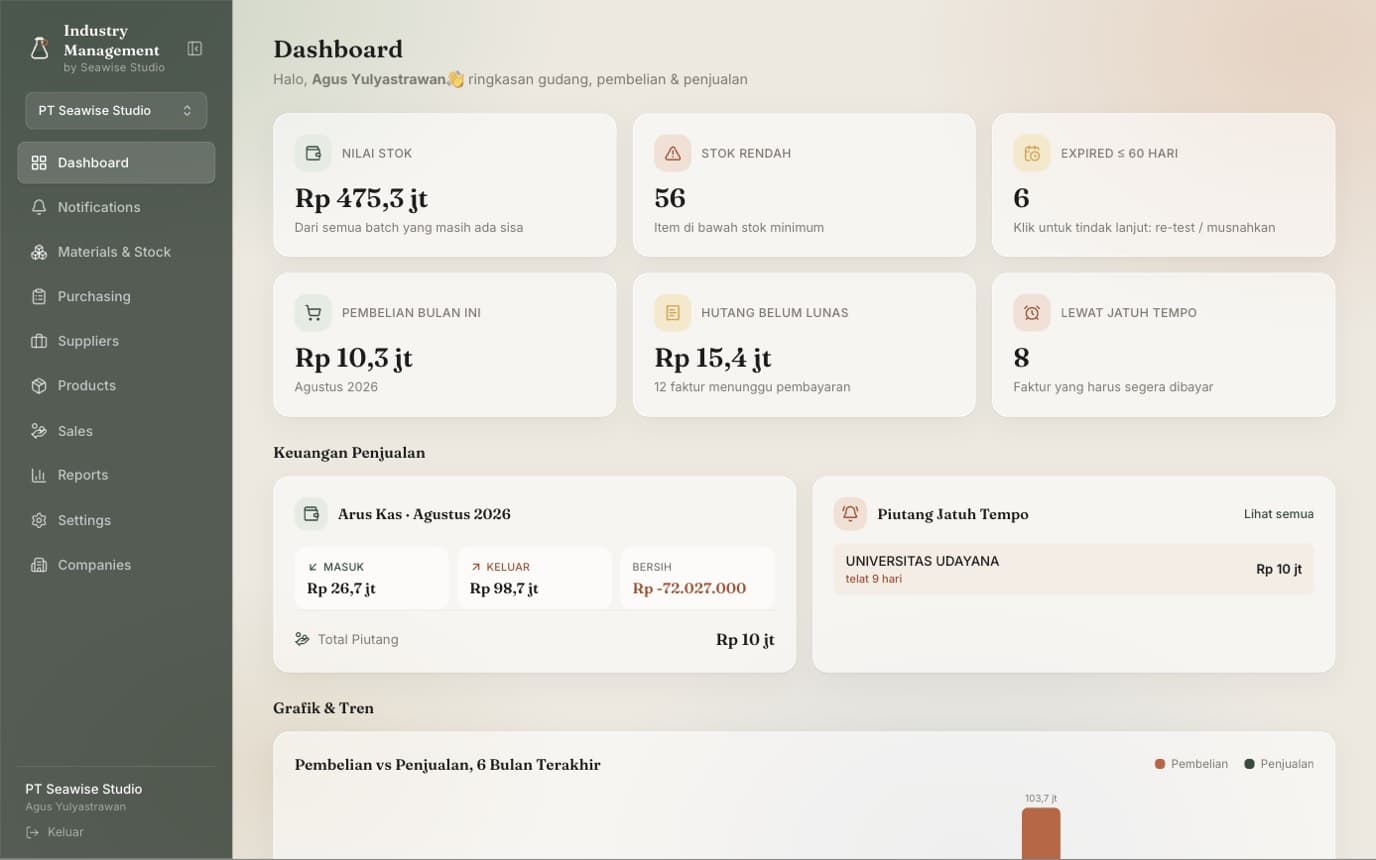This screenshot has width=1376, height=860.
Task: Open the Hutang Belum Lunas card
Action: click(x=804, y=345)
